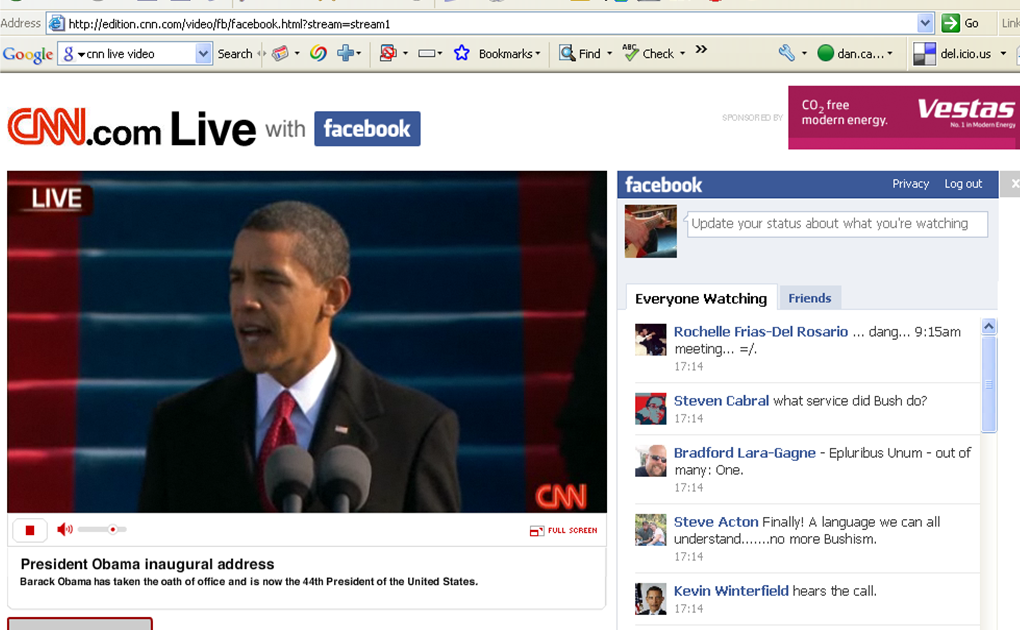This screenshot has height=630, width=1020.
Task: Click the Go arrow button
Action: pos(950,23)
